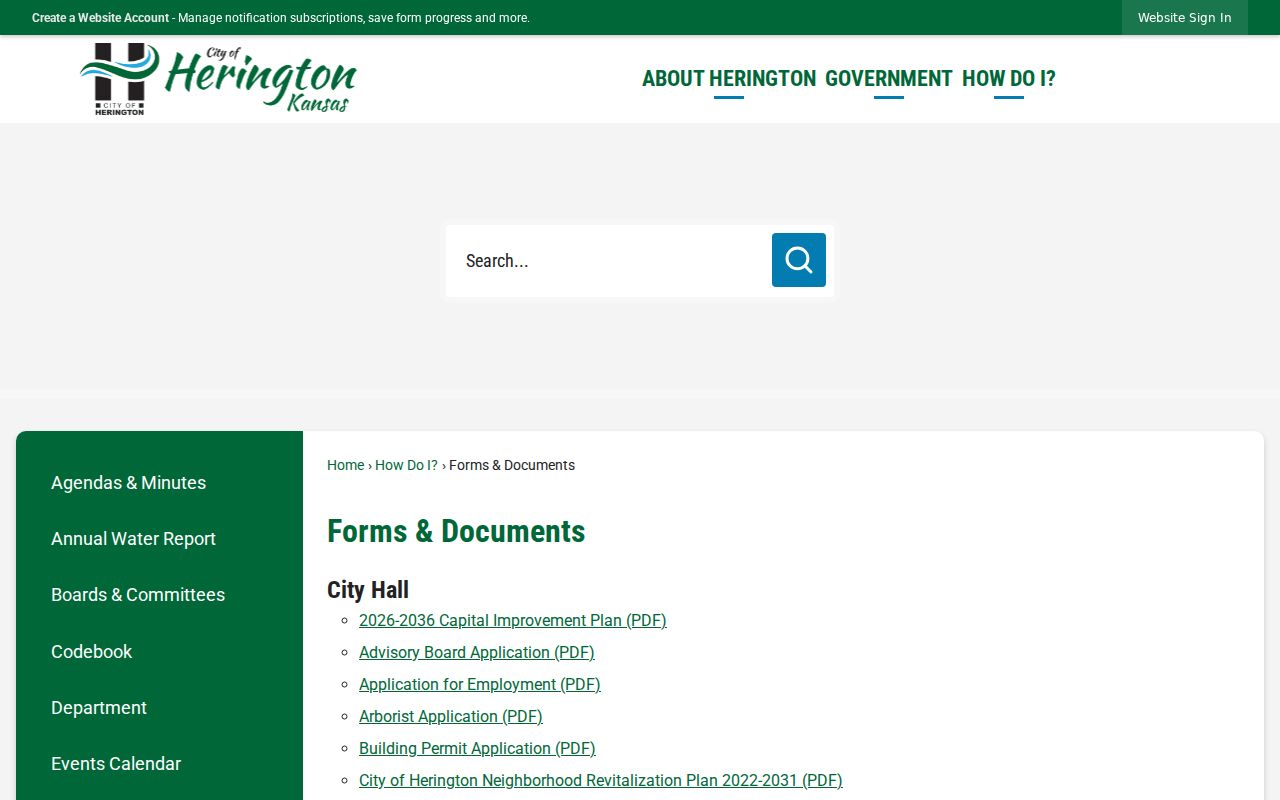Screen dimensions: 1280x800
Task: Open the About Herington menu
Action: click(x=729, y=79)
